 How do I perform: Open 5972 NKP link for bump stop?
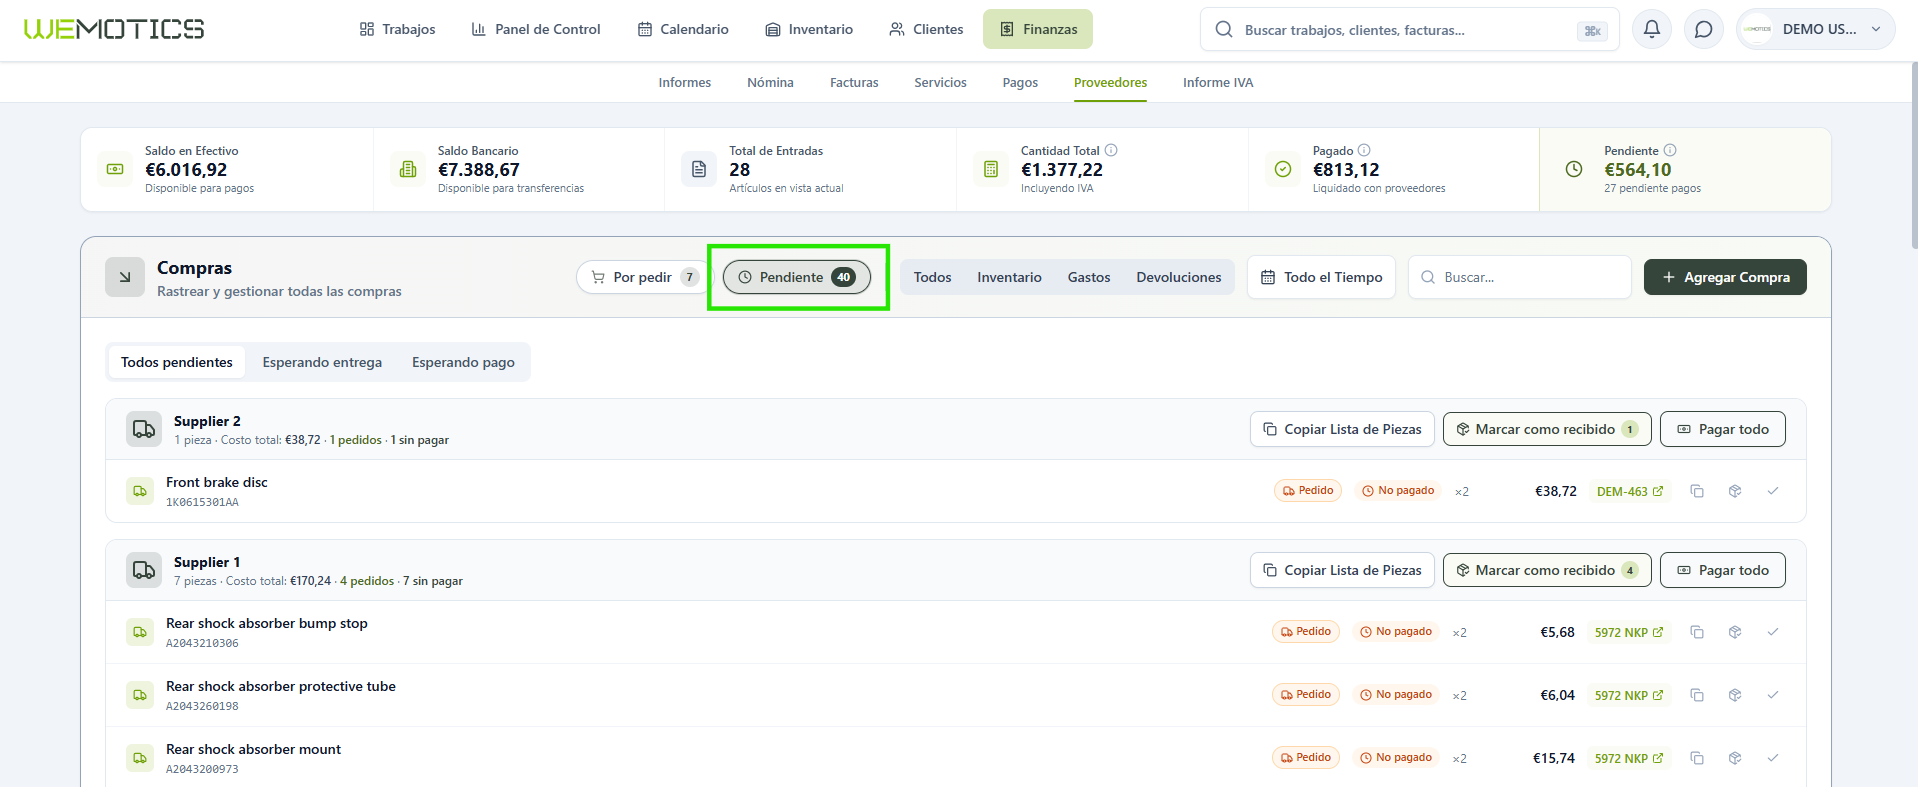point(1629,632)
